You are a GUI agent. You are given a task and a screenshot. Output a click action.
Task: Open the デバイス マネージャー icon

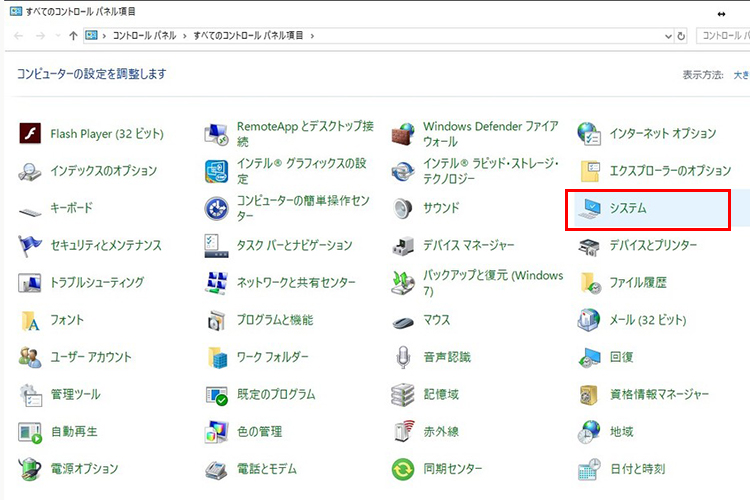point(403,245)
